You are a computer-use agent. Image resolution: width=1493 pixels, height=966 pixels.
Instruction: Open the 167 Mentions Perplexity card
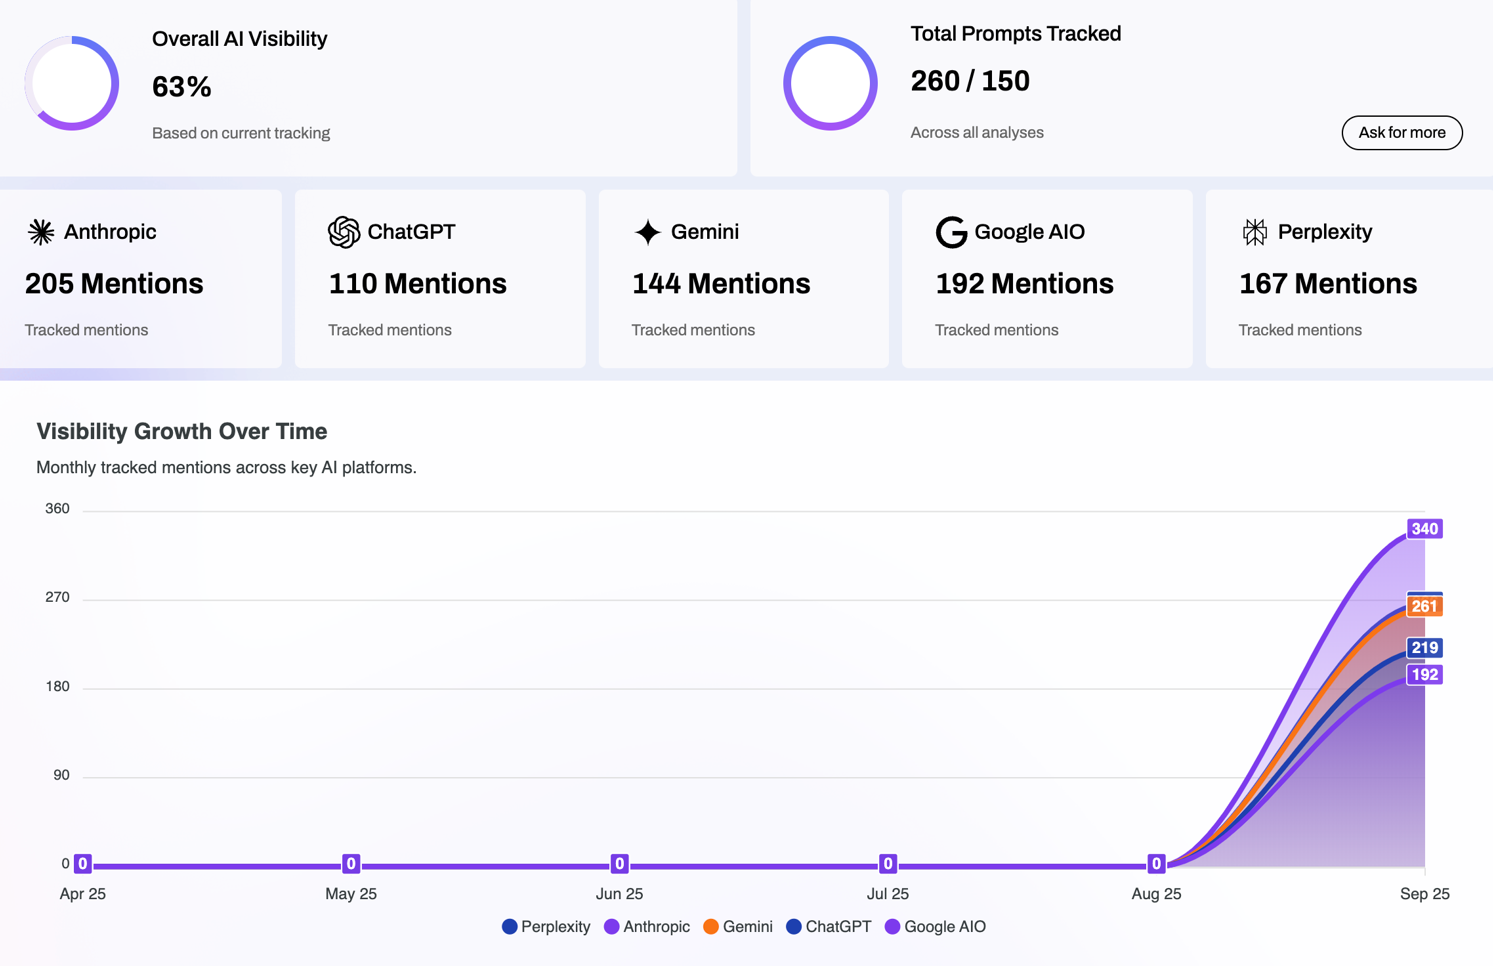coord(1348,280)
